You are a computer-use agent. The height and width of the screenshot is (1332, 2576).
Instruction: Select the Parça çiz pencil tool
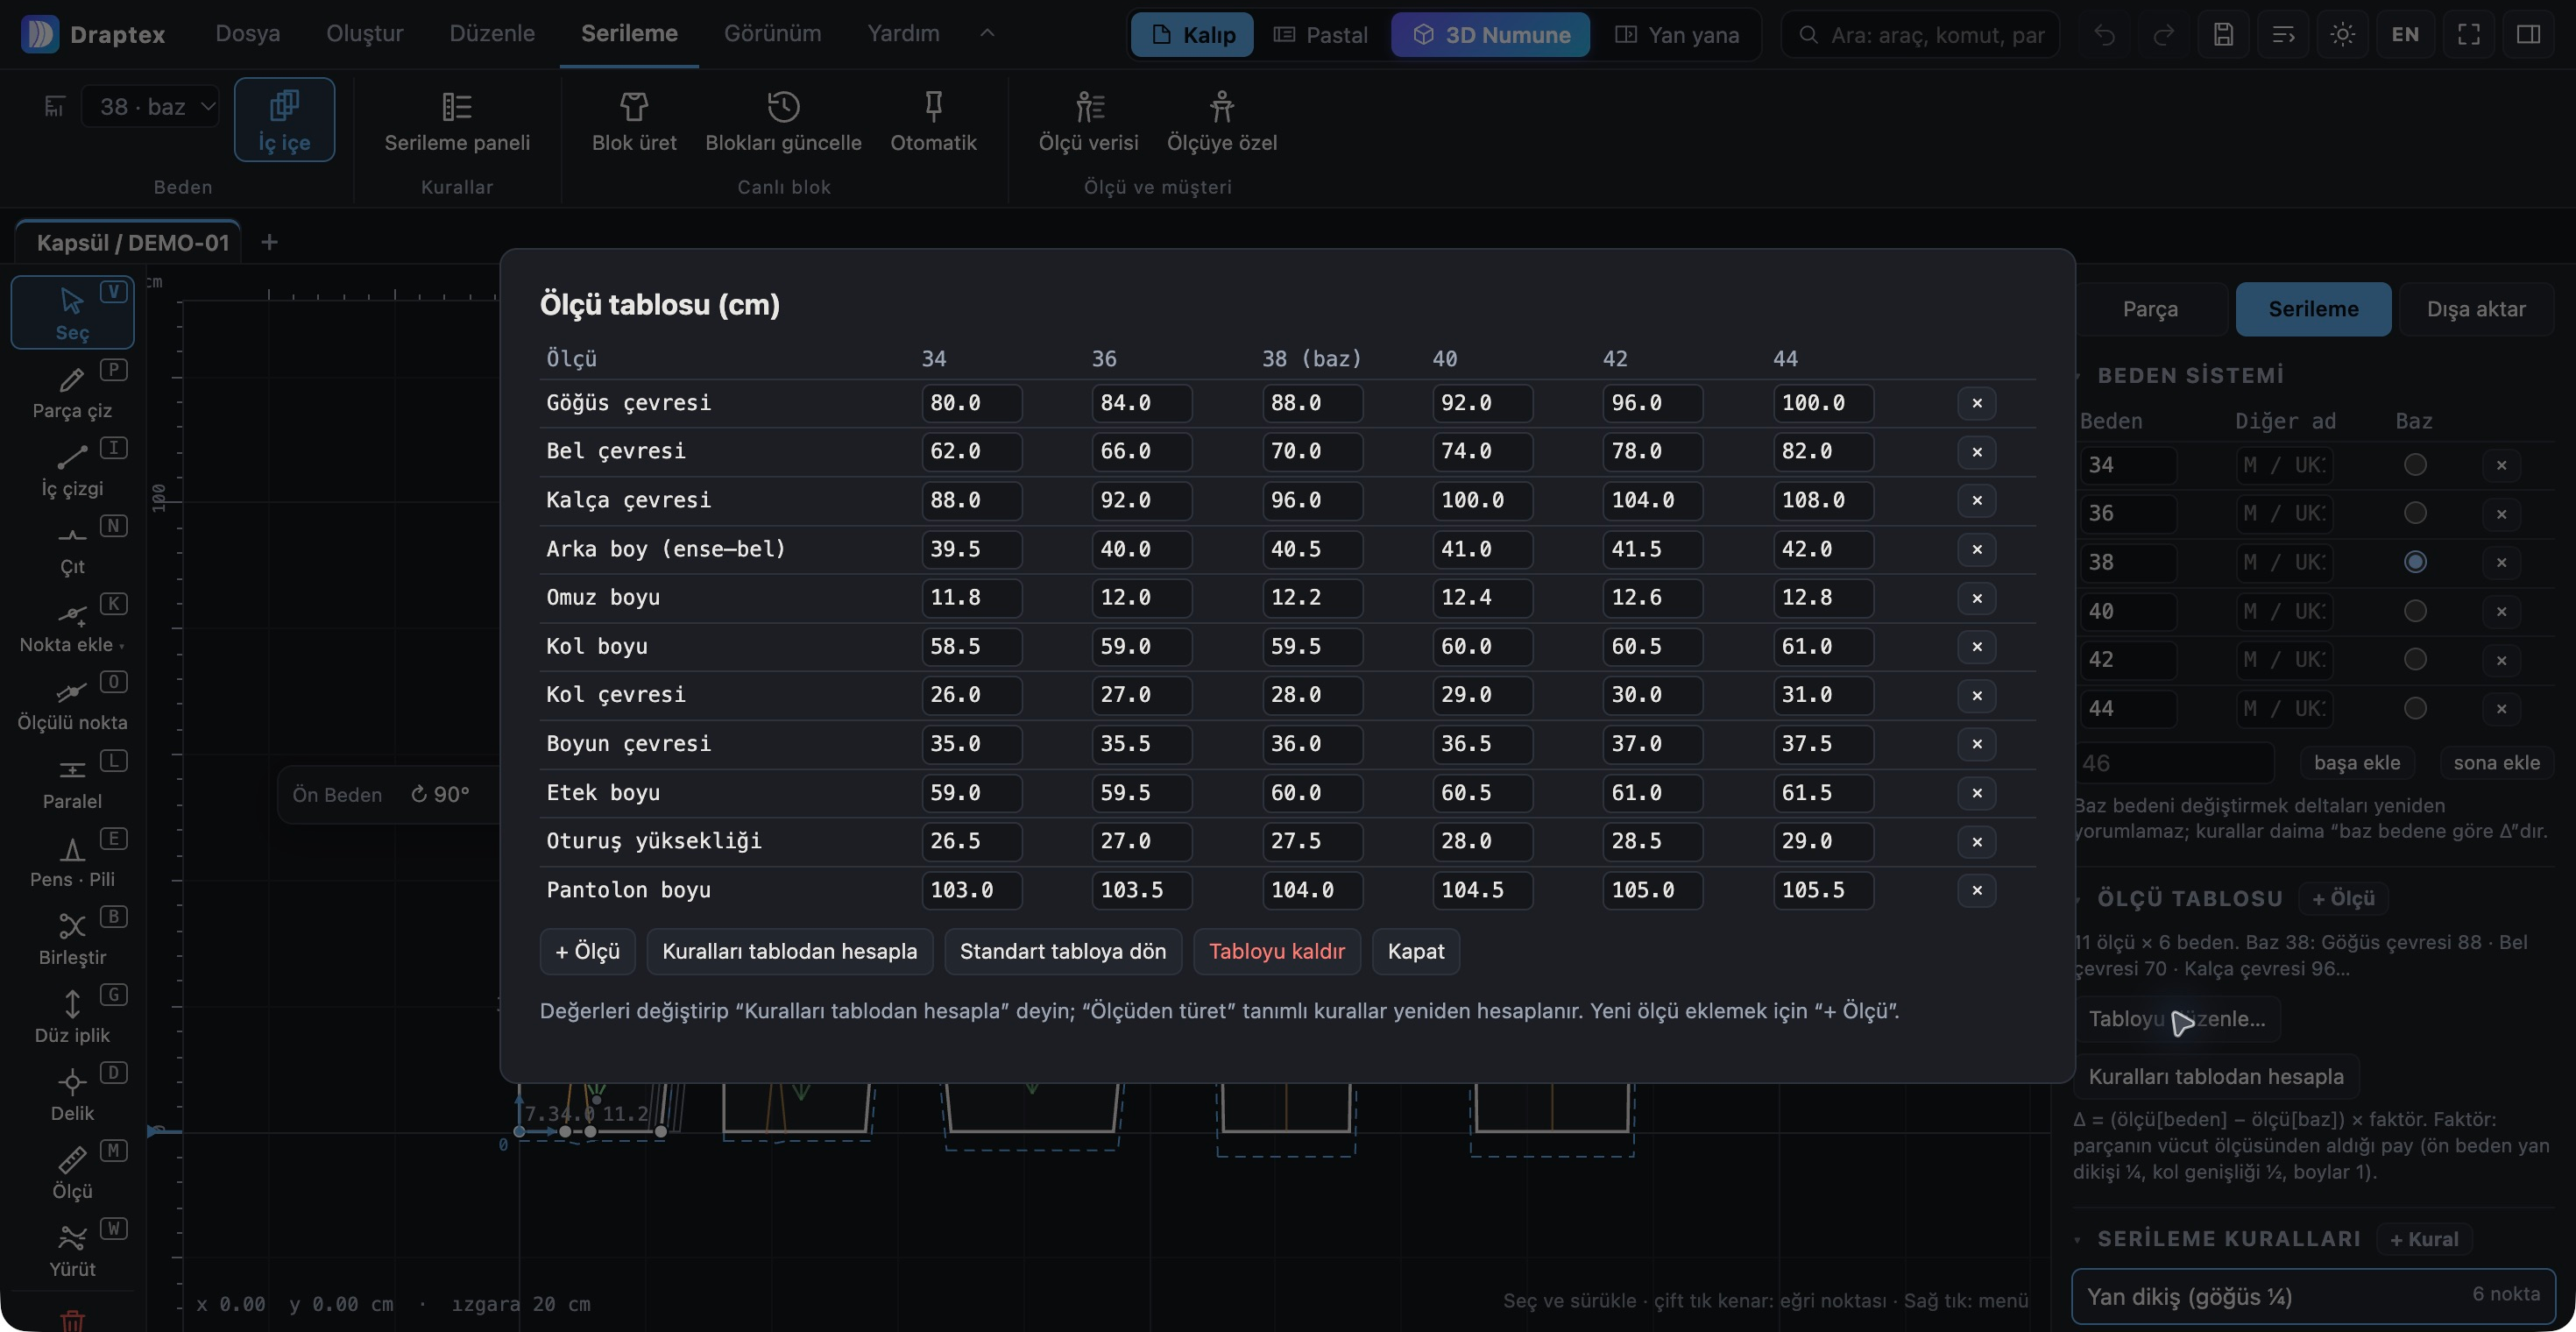click(x=72, y=391)
